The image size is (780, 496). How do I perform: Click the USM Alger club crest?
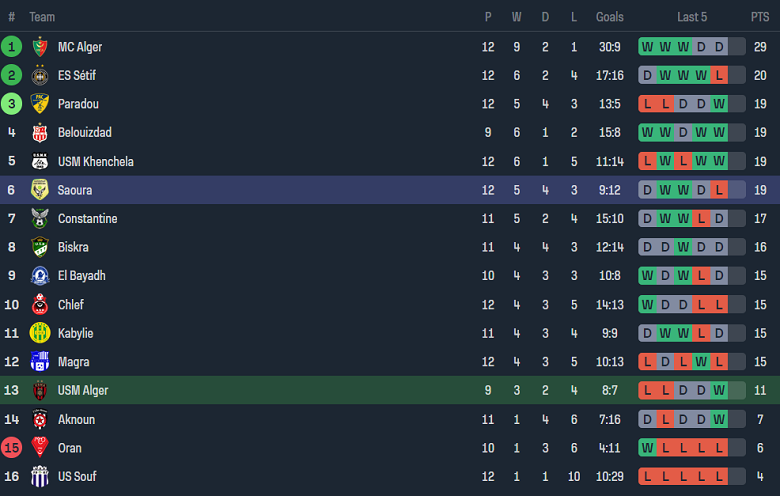[40, 390]
